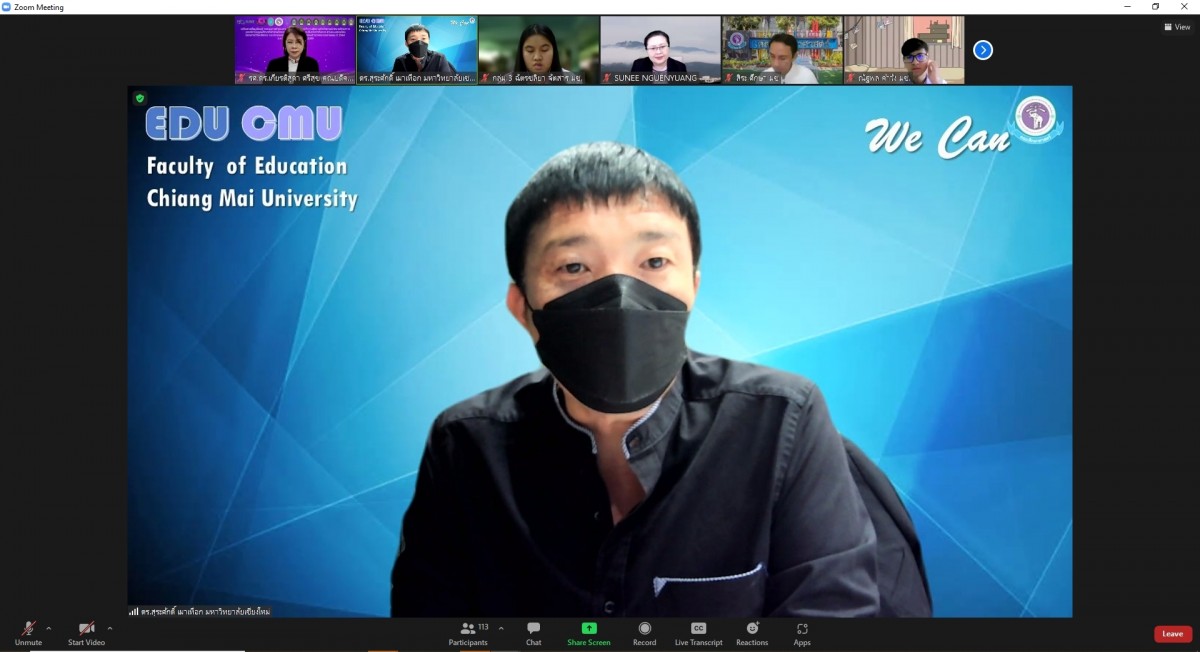
Task: Click the green encryption shield icon
Action: click(140, 98)
